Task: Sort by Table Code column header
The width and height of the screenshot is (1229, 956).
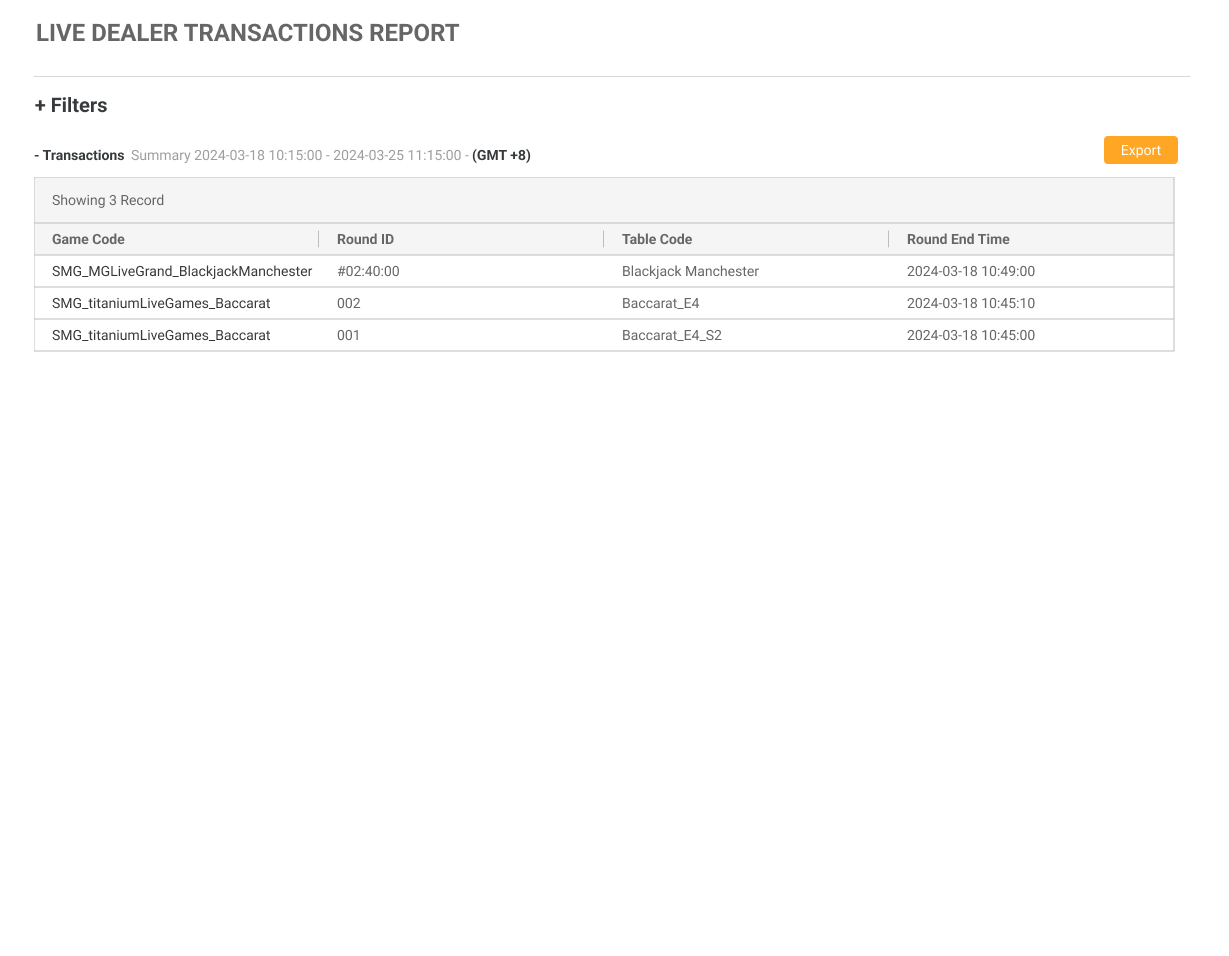Action: (x=657, y=239)
